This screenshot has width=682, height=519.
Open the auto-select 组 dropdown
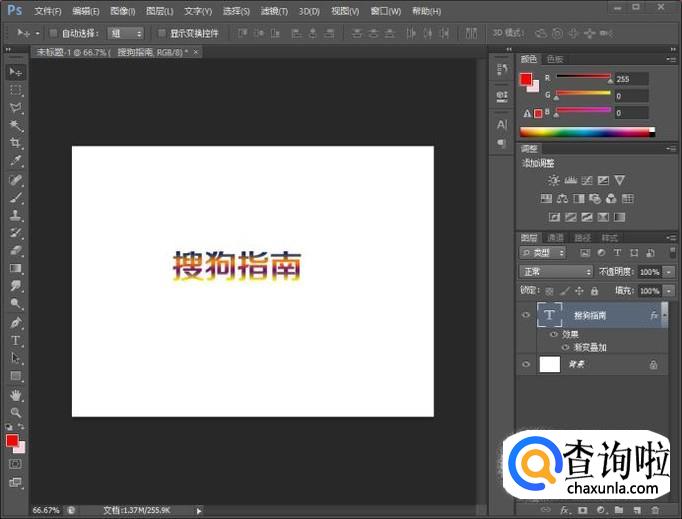click(x=125, y=33)
